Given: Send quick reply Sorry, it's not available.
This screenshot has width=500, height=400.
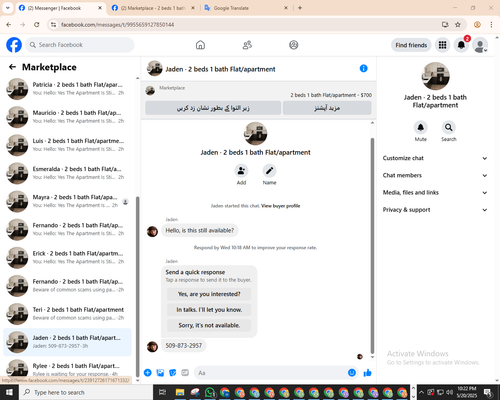Looking at the screenshot, I should (209, 325).
